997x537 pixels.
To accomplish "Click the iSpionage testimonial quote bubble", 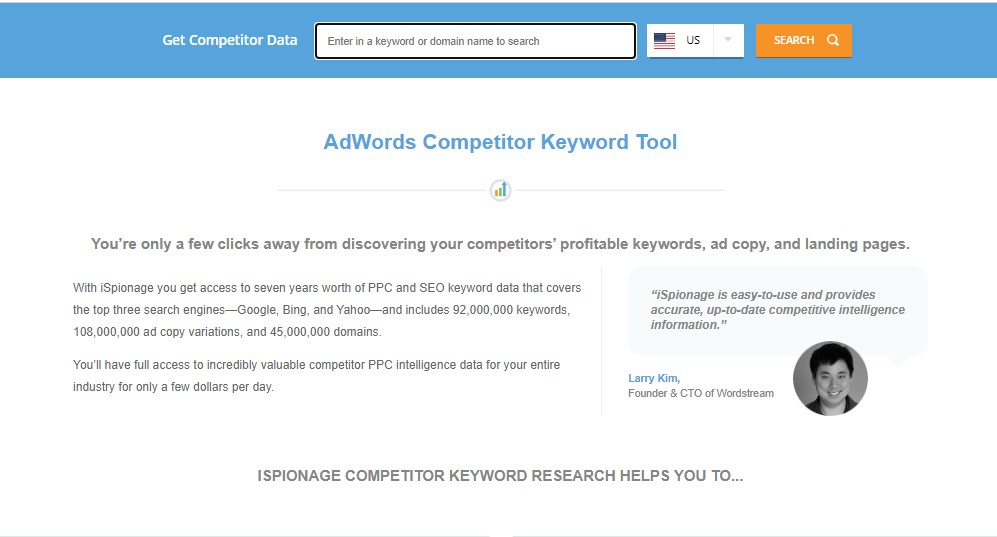I will pyautogui.click(x=777, y=310).
